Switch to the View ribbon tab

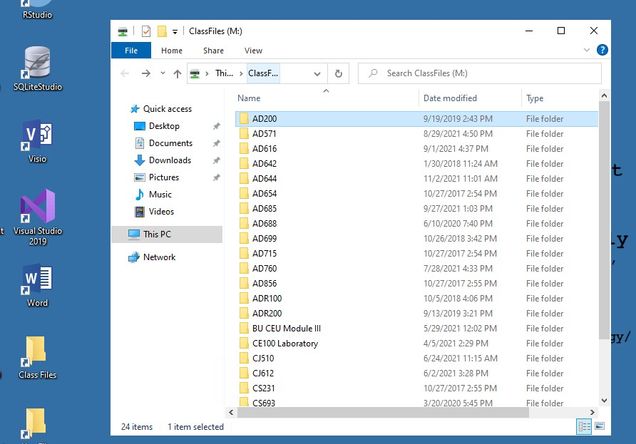(x=253, y=50)
